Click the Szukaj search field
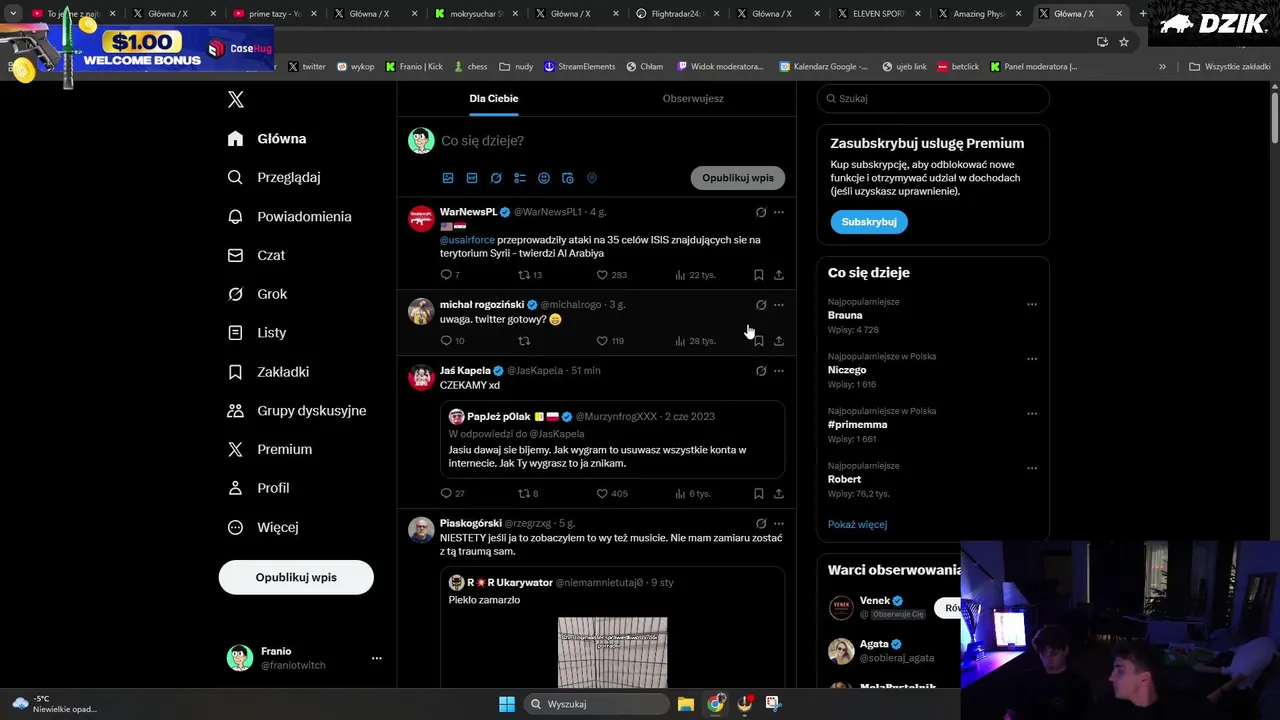The height and width of the screenshot is (720, 1280). pos(933,98)
